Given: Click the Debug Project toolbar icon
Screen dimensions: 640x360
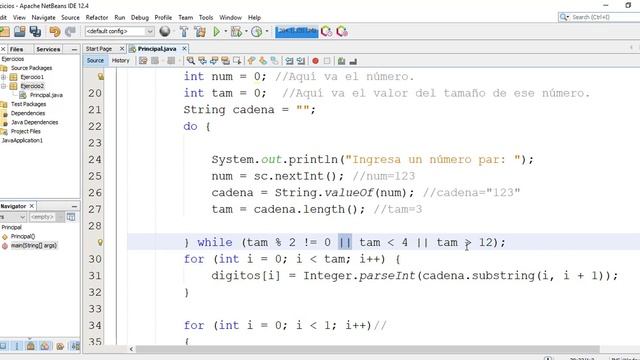Looking at the screenshot, I should [x=236, y=31].
